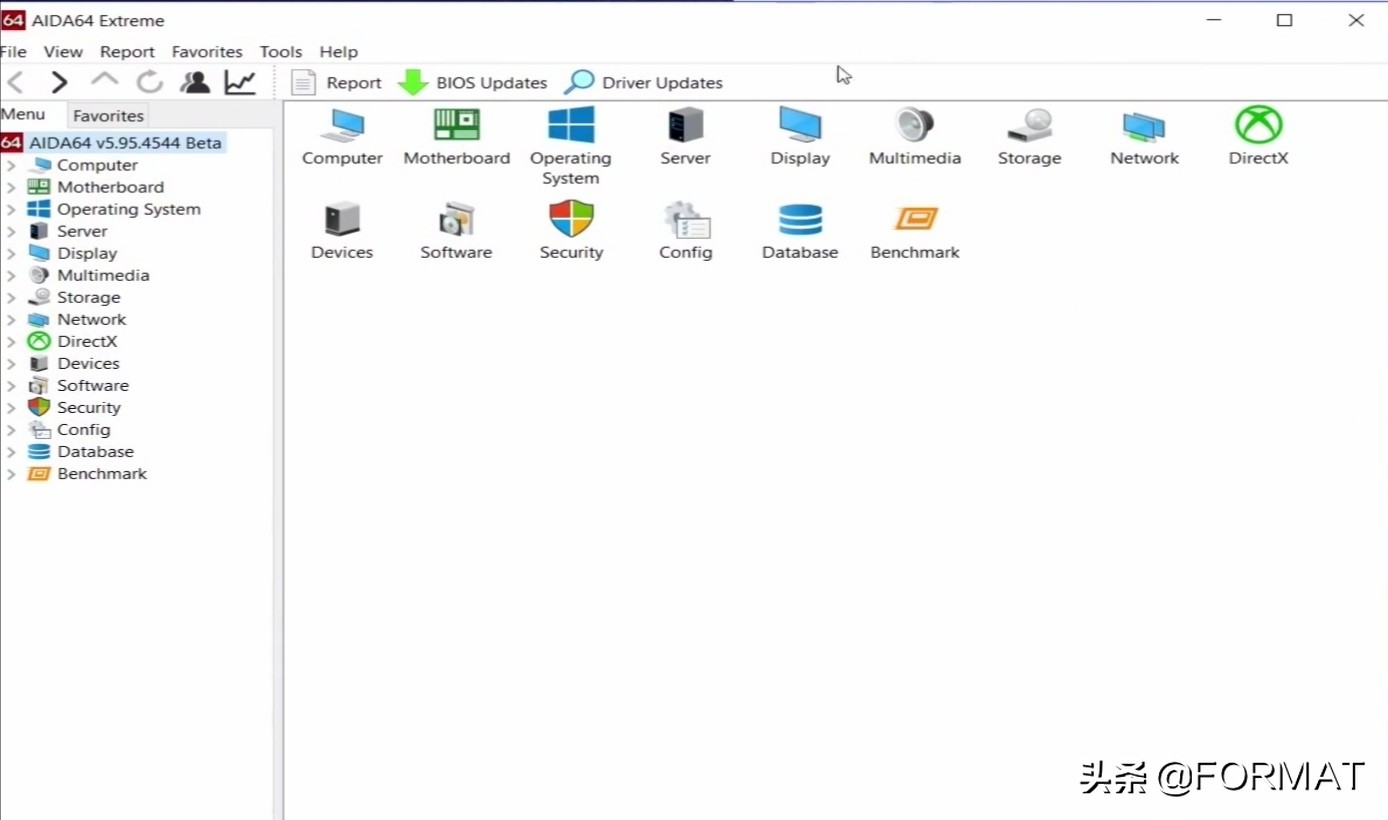Open the Multimedia speaker icon in main pane

pyautogui.click(x=914, y=126)
